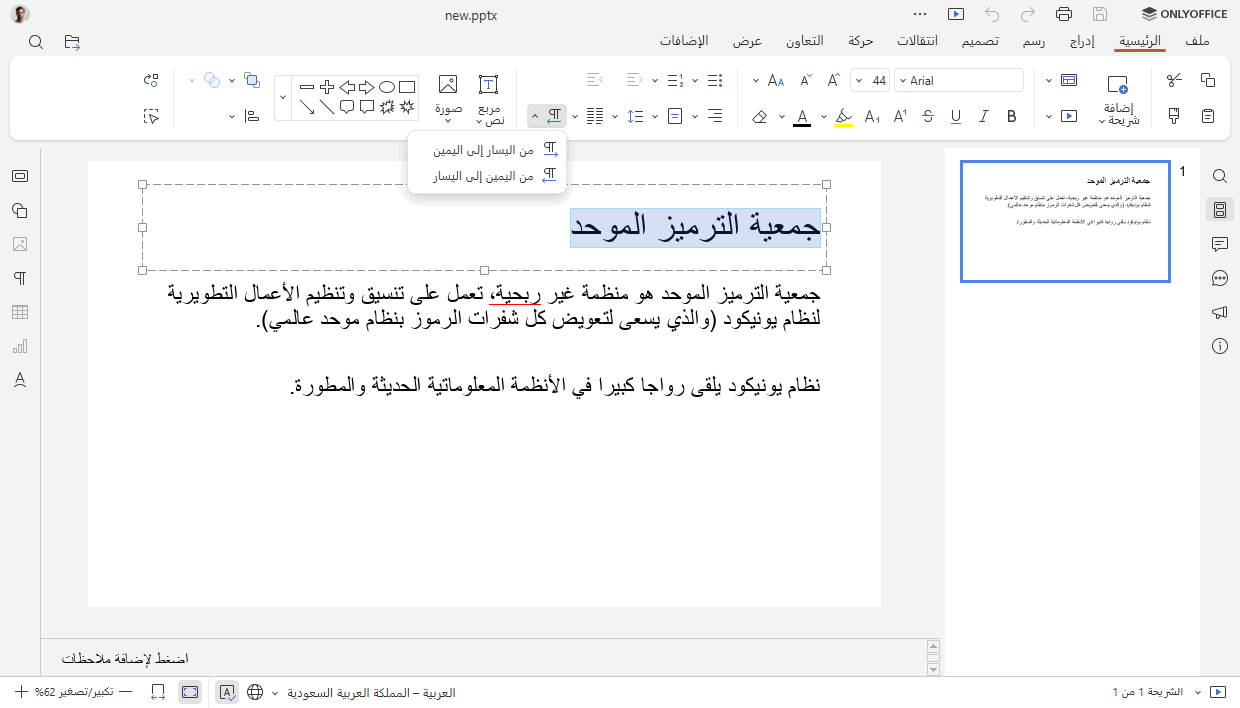Click the Clear Style eraser icon
The image size is (1240, 708).
[x=759, y=117]
